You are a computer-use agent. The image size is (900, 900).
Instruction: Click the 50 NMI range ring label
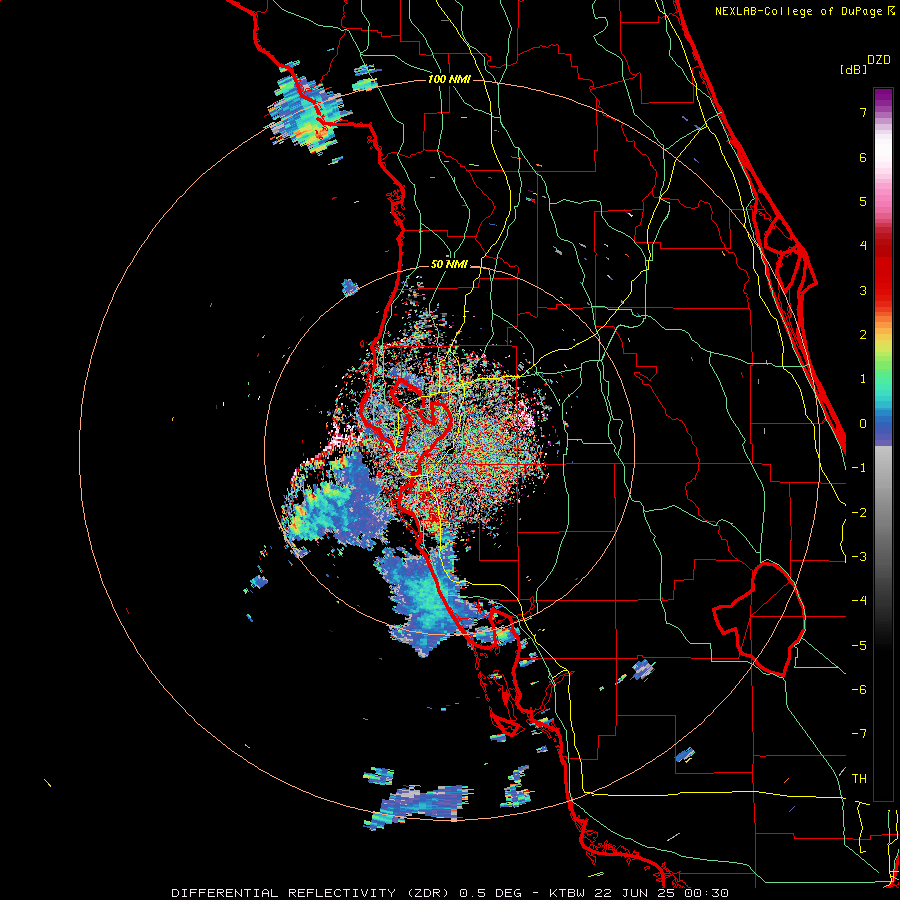tap(449, 264)
